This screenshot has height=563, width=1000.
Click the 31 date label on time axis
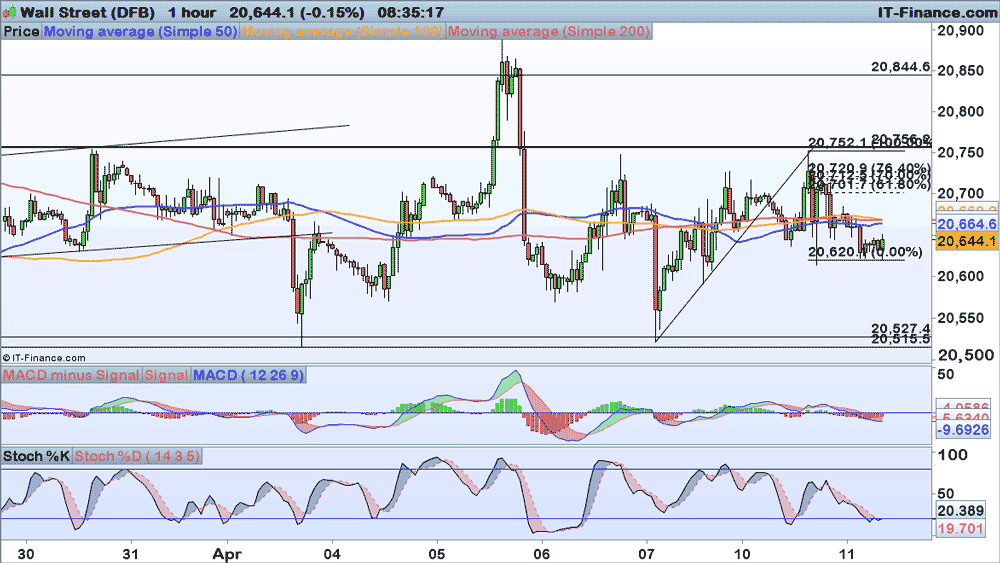pos(131,553)
